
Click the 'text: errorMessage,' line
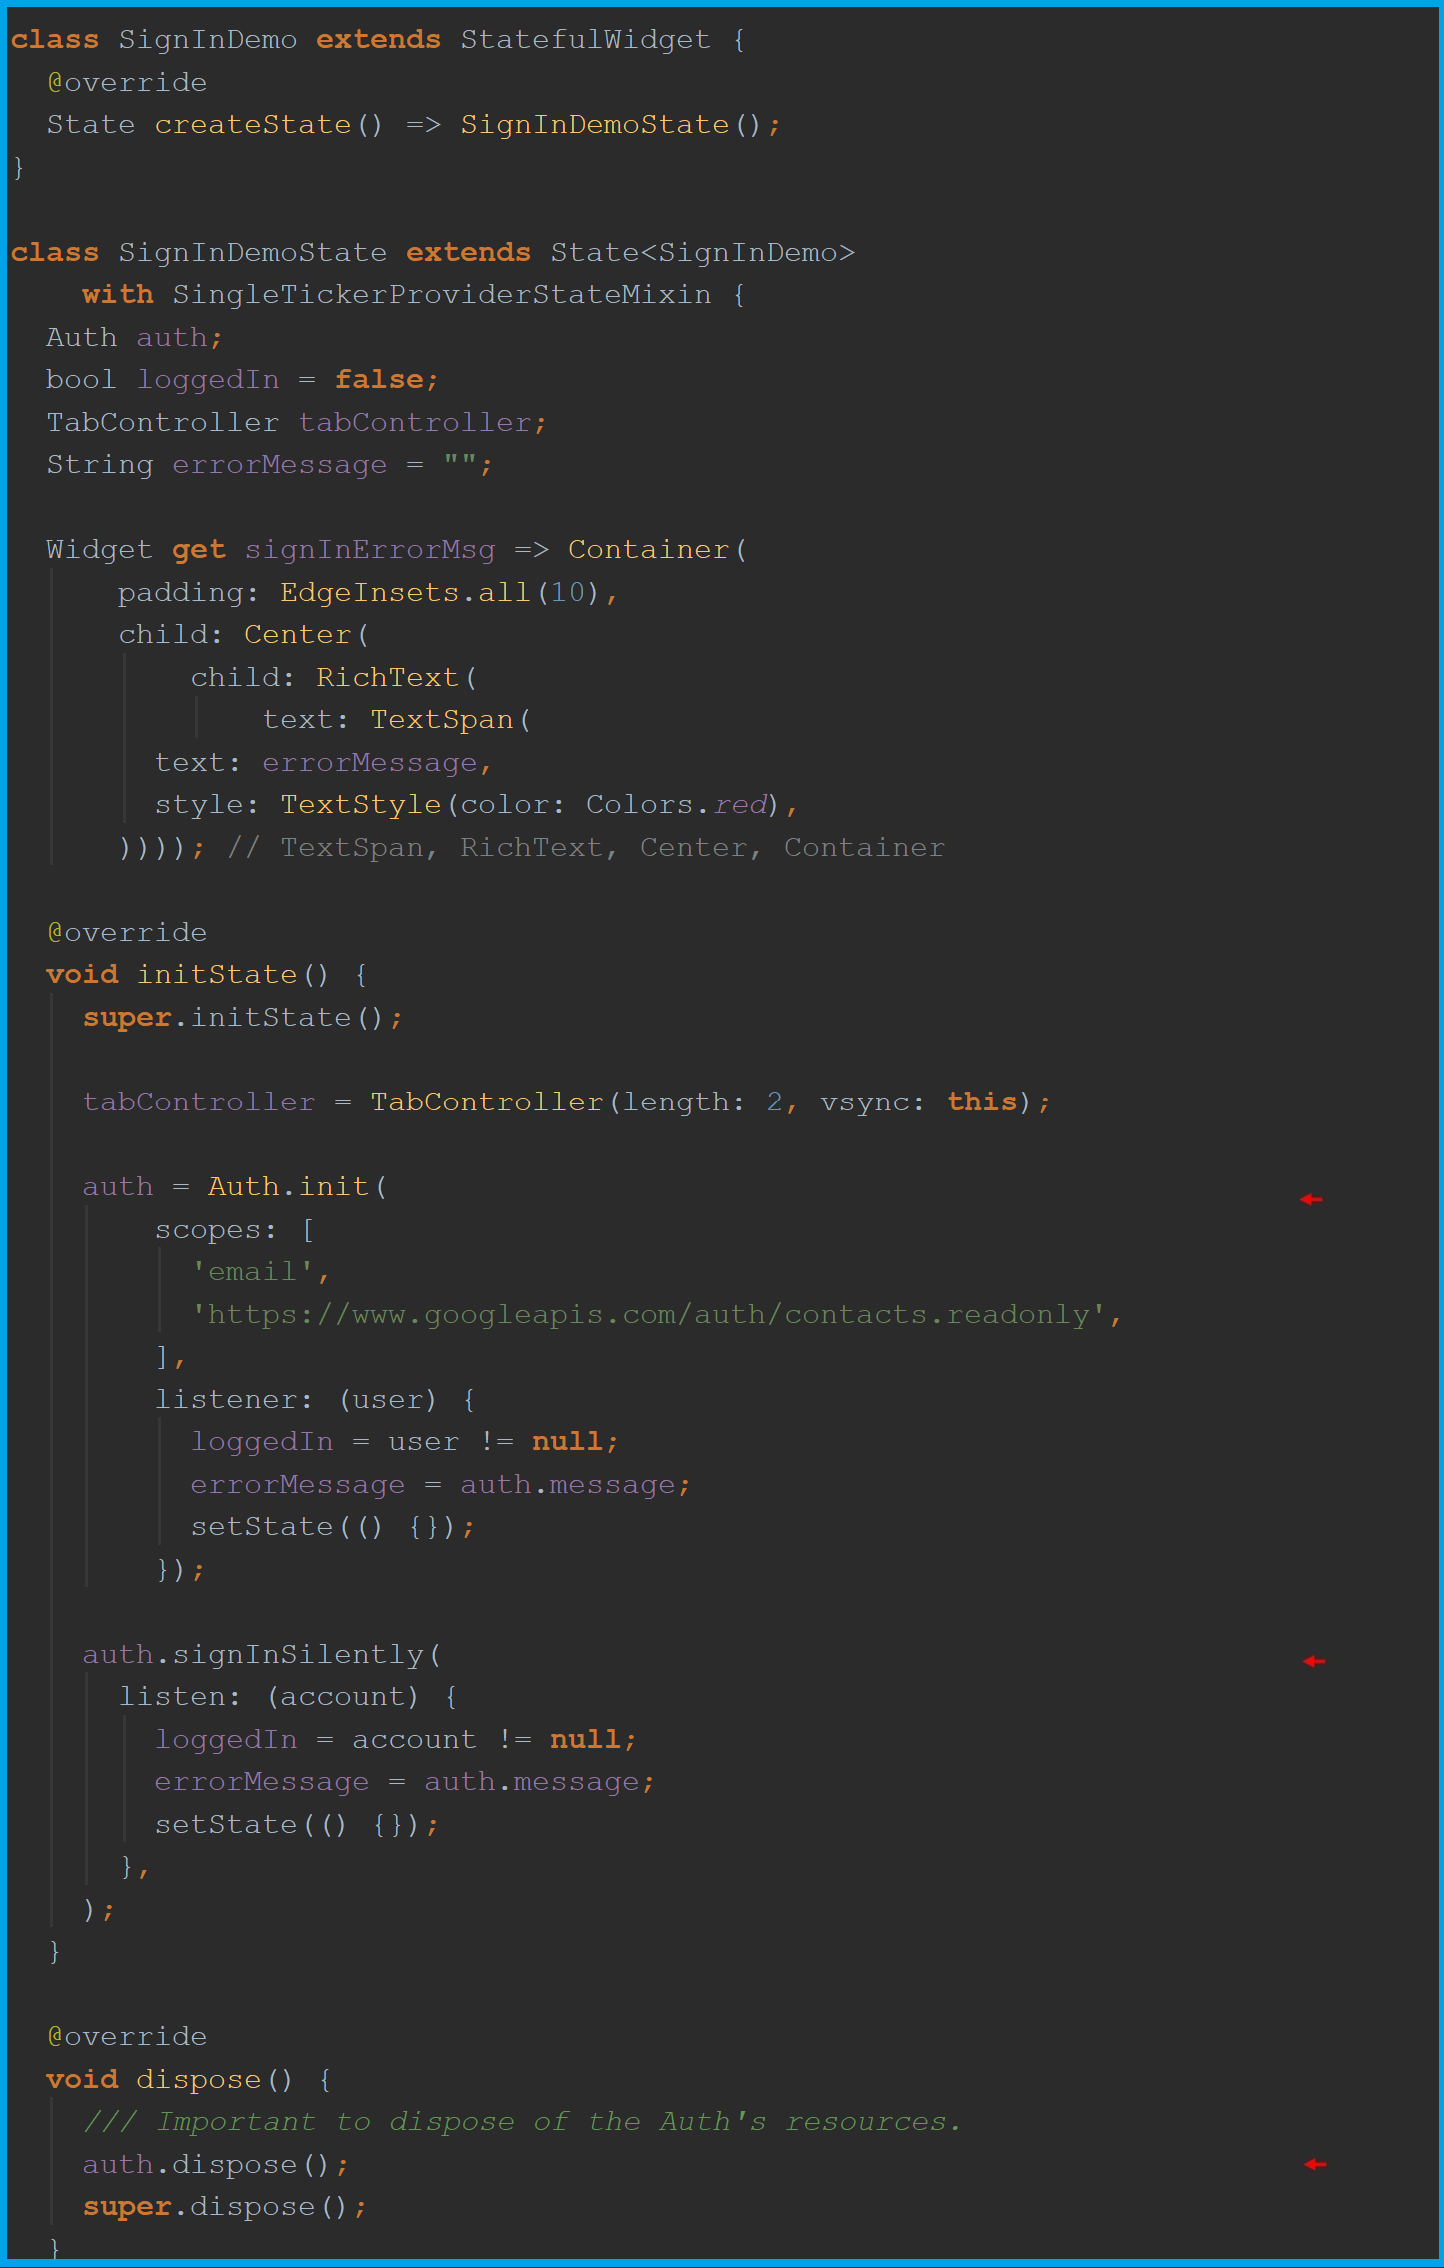click(323, 763)
